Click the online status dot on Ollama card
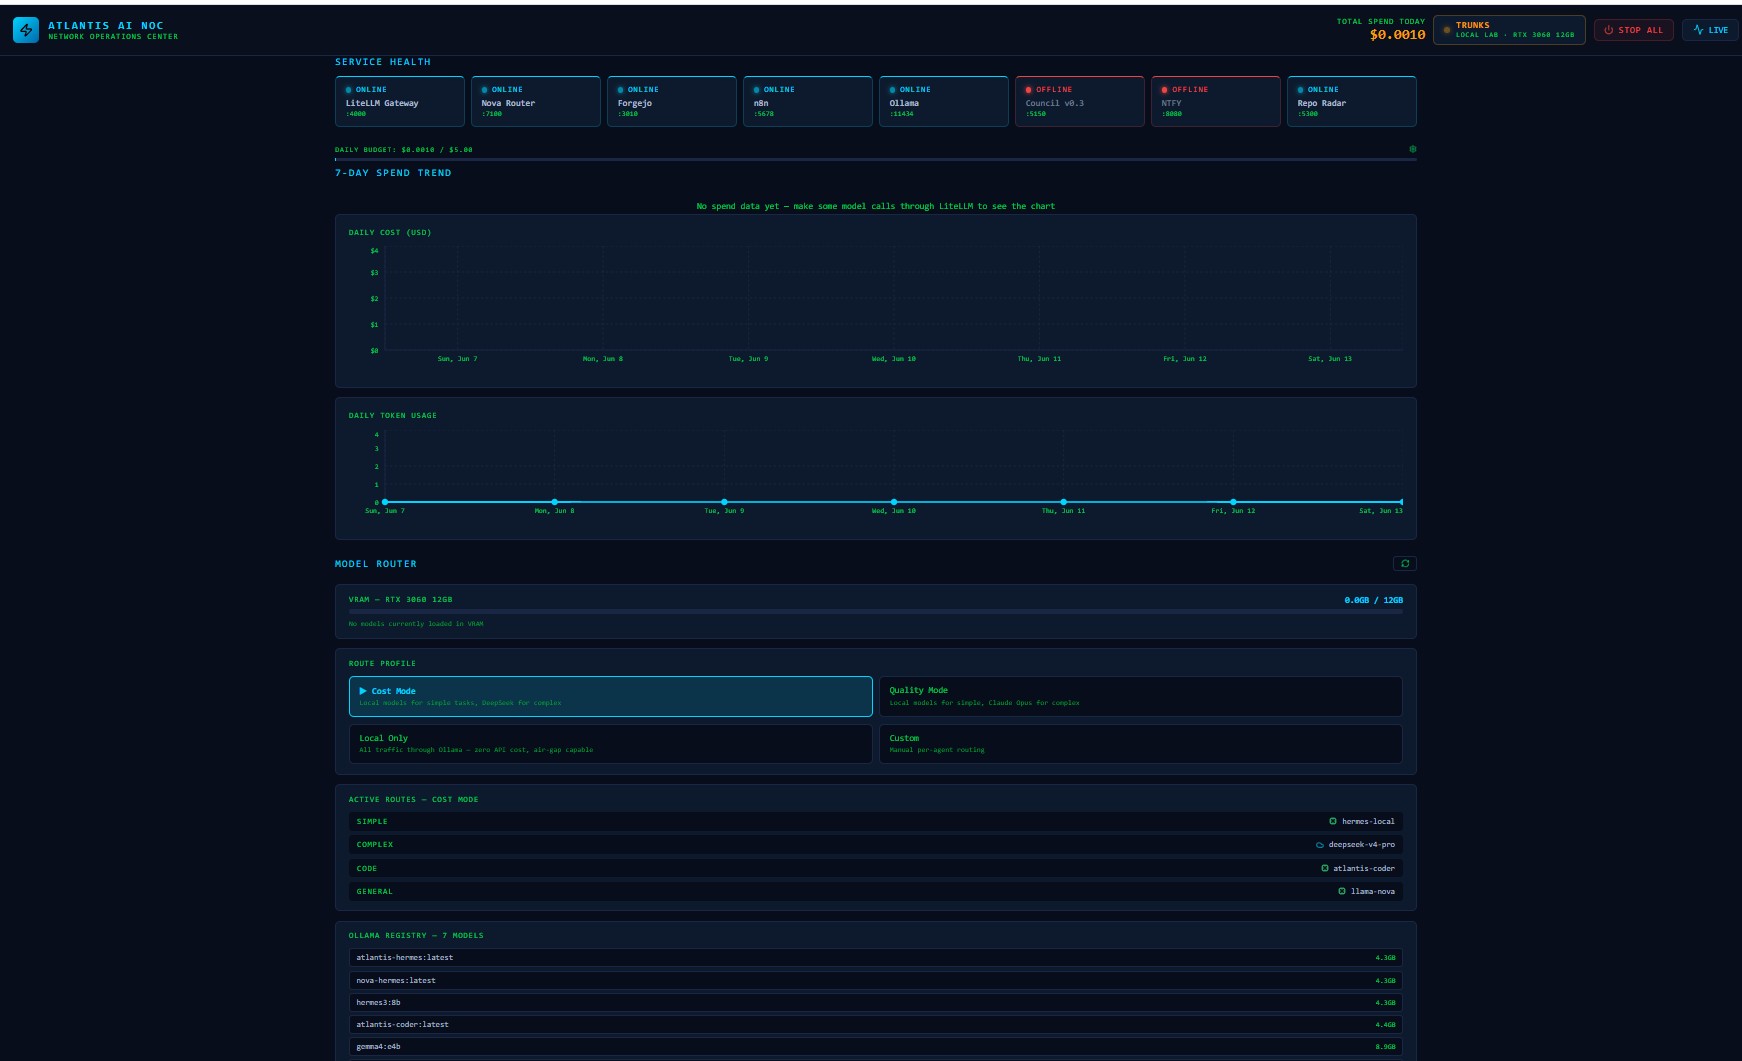The width and height of the screenshot is (1742, 1061). 893,90
